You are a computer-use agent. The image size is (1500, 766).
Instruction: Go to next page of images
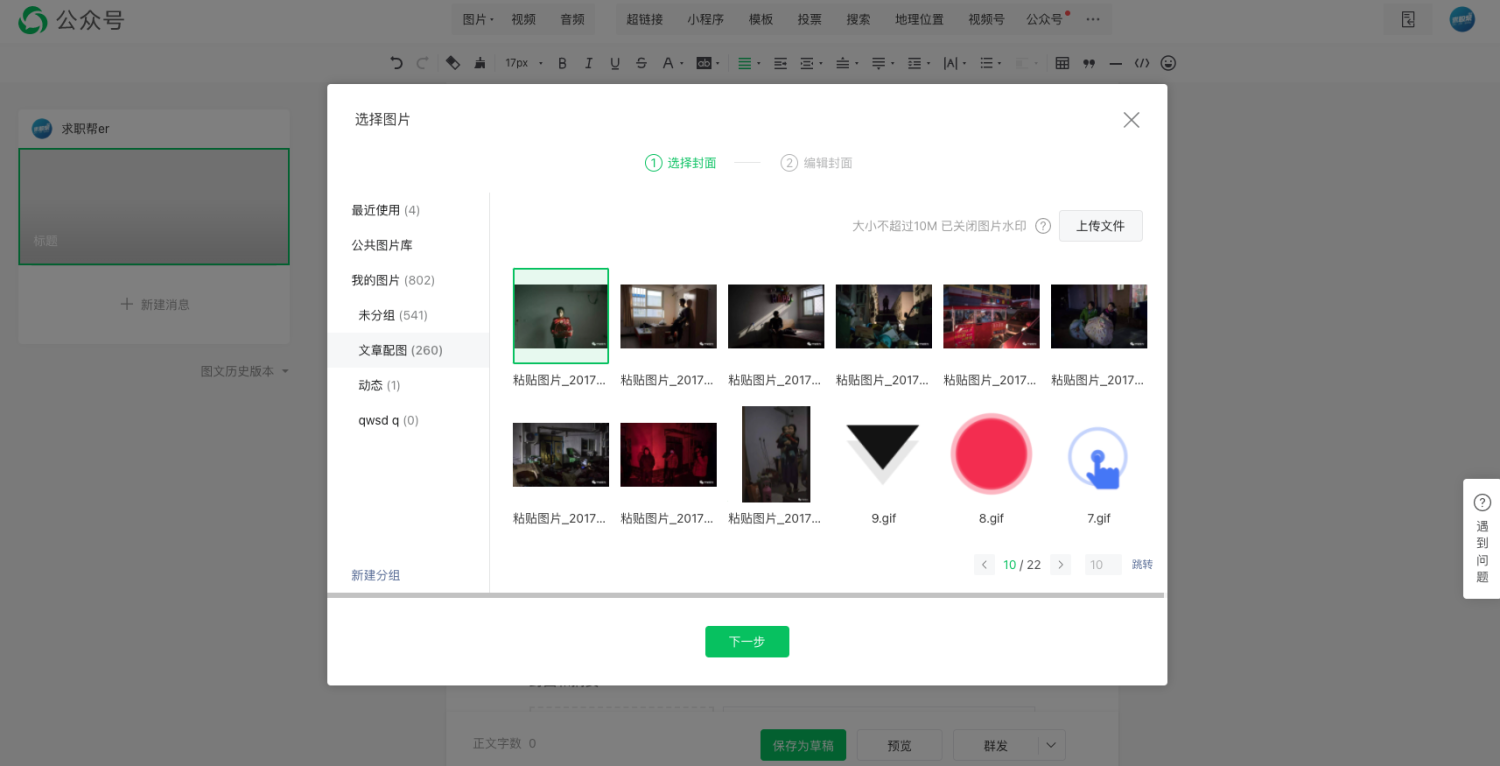[1061, 565]
